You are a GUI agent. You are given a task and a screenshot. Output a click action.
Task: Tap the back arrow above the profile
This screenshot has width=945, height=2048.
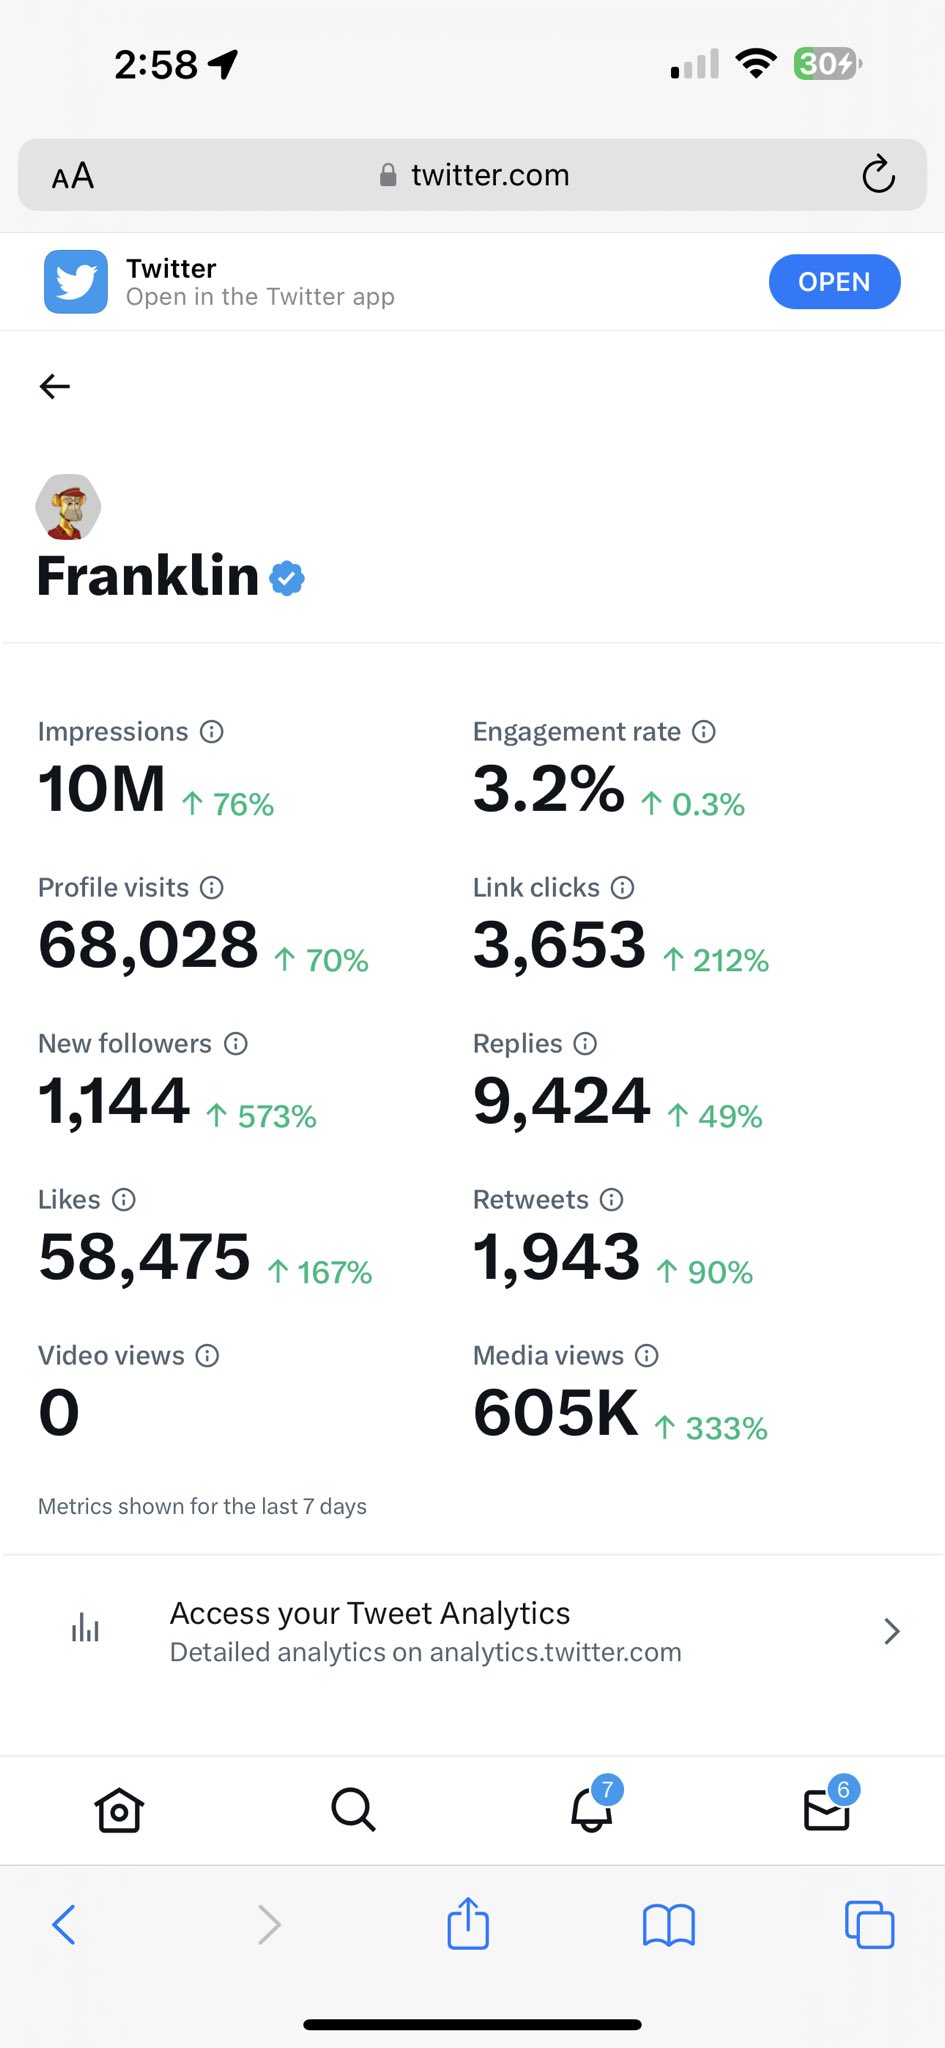pos(55,386)
